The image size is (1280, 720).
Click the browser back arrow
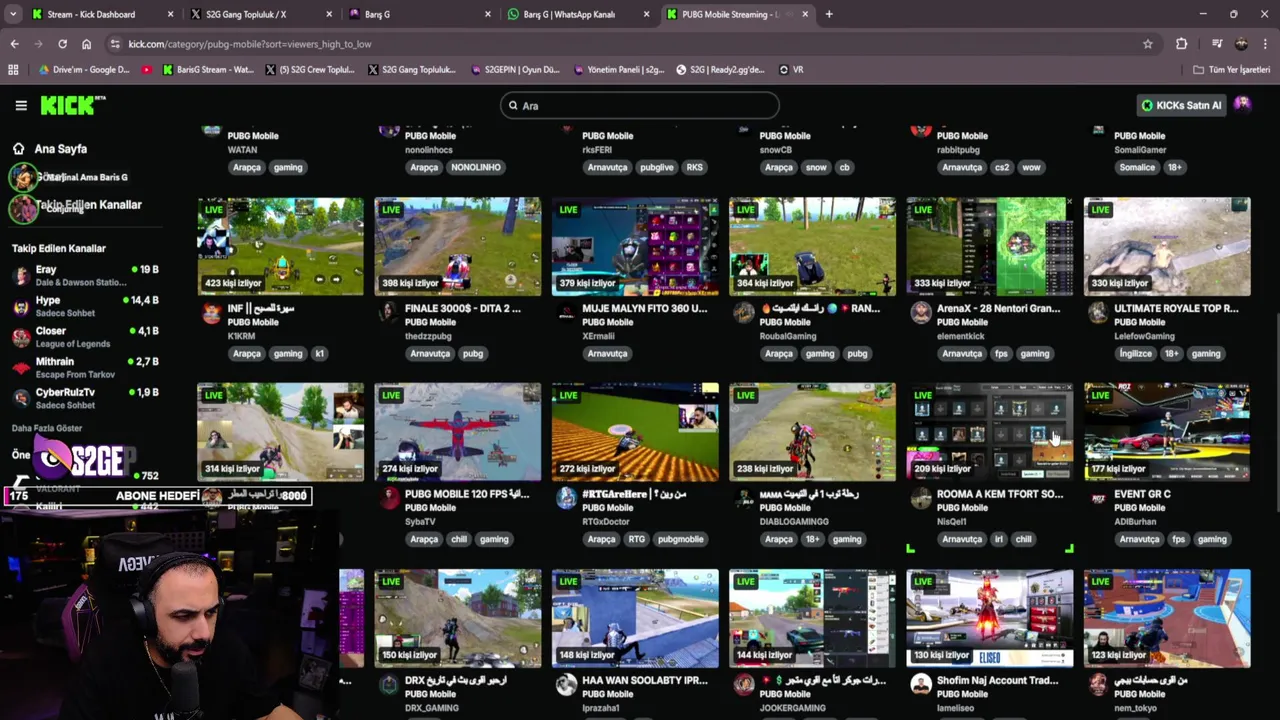(x=14, y=44)
